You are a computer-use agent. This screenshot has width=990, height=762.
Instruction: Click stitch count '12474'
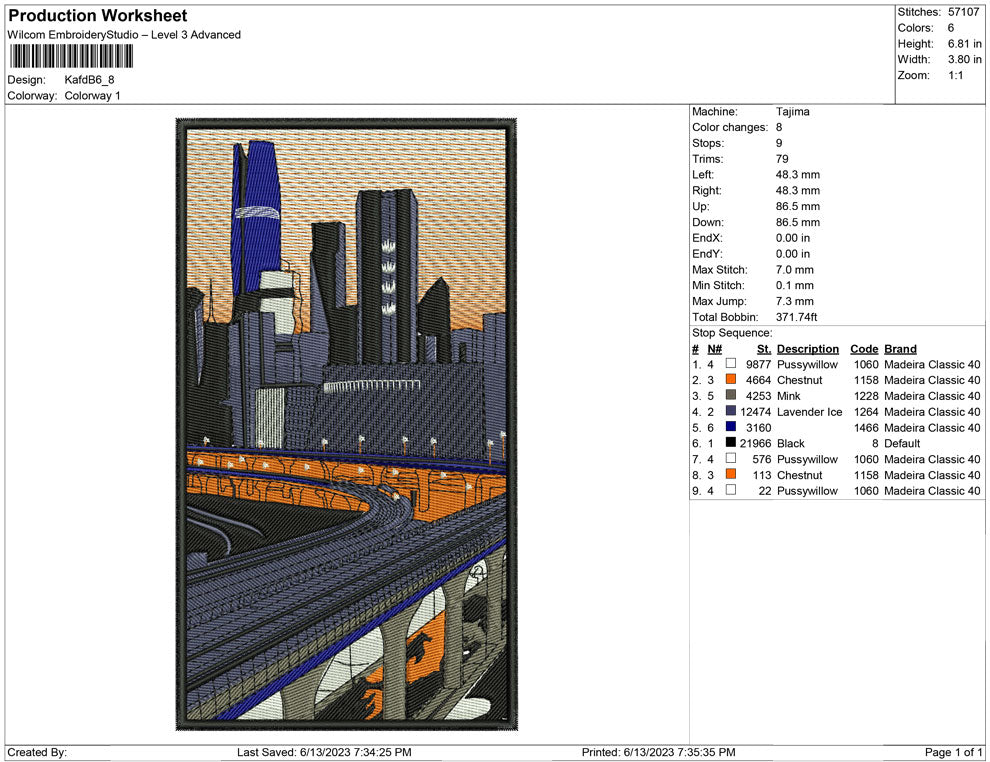(756, 412)
